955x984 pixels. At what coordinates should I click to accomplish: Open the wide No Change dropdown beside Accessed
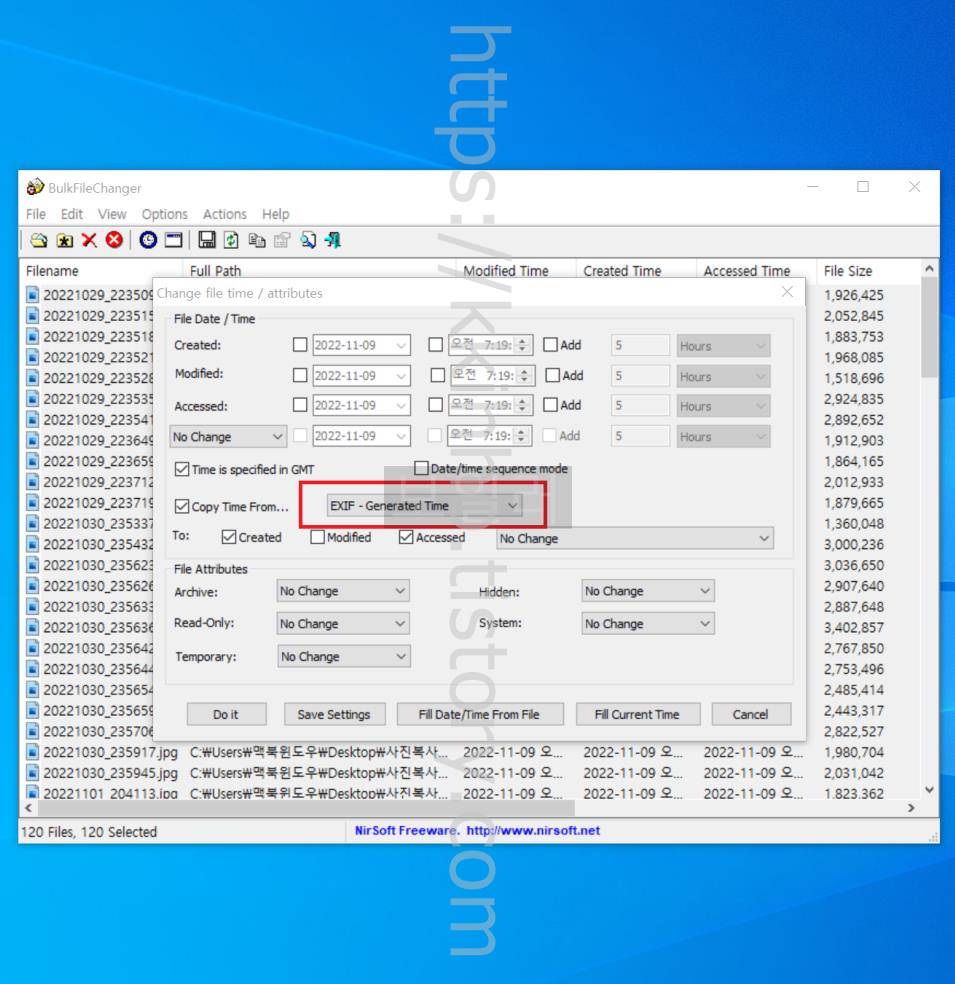(635, 538)
